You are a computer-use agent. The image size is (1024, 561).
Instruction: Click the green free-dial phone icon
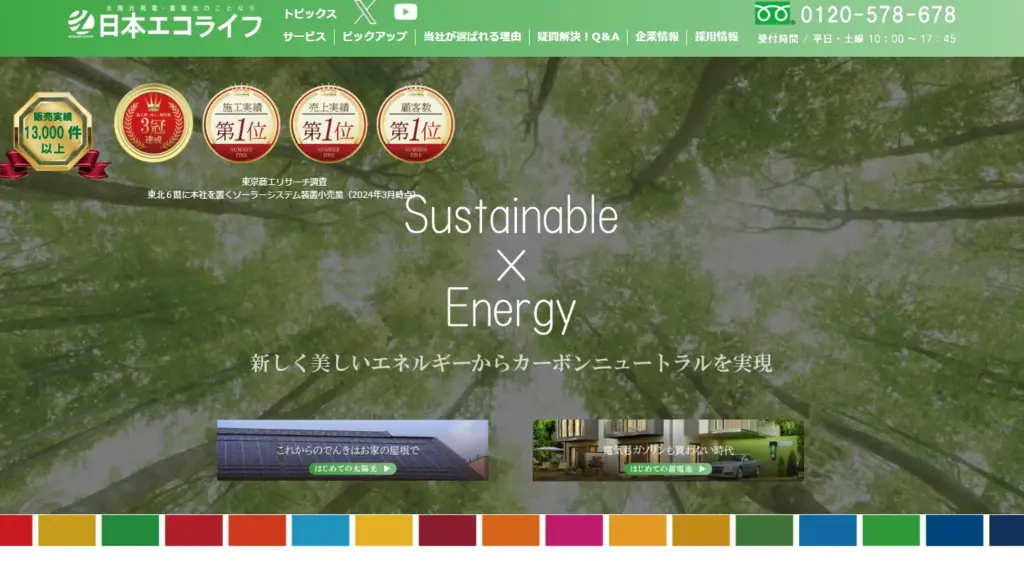(x=773, y=14)
